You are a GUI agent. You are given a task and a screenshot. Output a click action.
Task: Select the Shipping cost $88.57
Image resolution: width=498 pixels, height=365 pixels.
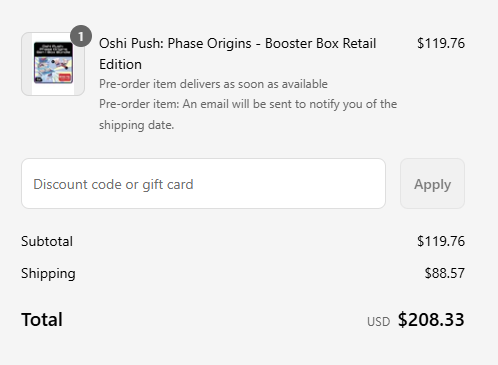tap(445, 273)
